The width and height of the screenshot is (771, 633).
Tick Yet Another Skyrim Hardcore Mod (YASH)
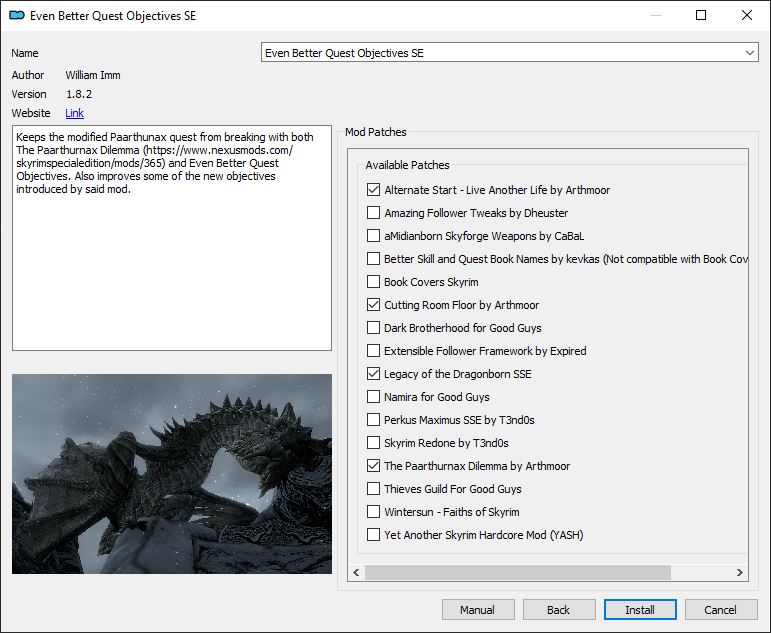coord(373,535)
